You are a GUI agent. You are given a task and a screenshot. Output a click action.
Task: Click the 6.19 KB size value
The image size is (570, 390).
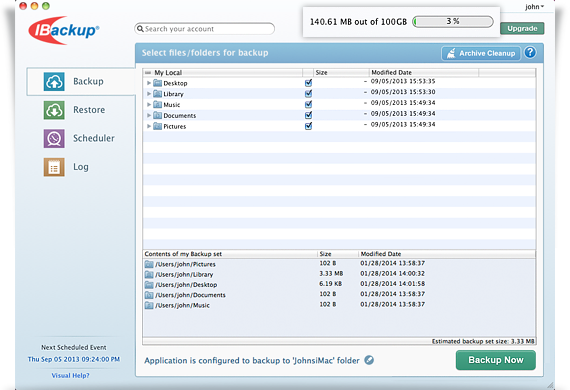(330, 284)
